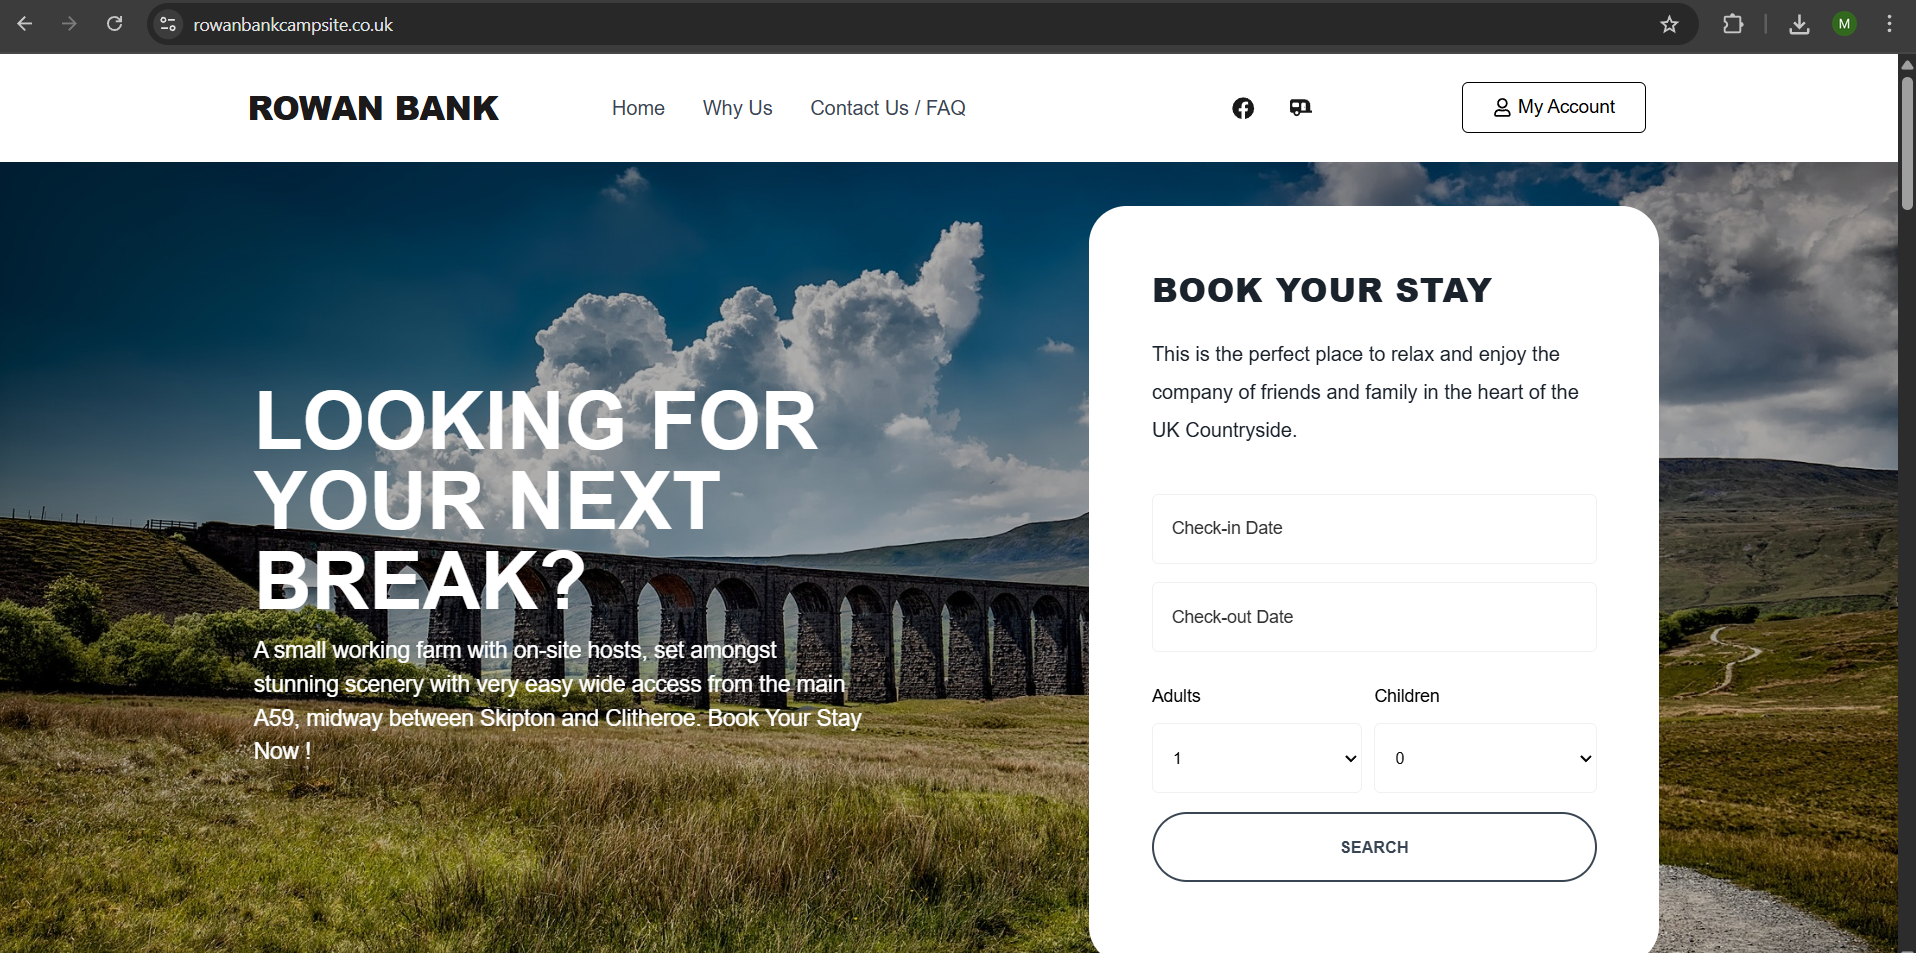Open the Contact Us / FAQ page
The width and height of the screenshot is (1916, 953).
pyautogui.click(x=888, y=108)
